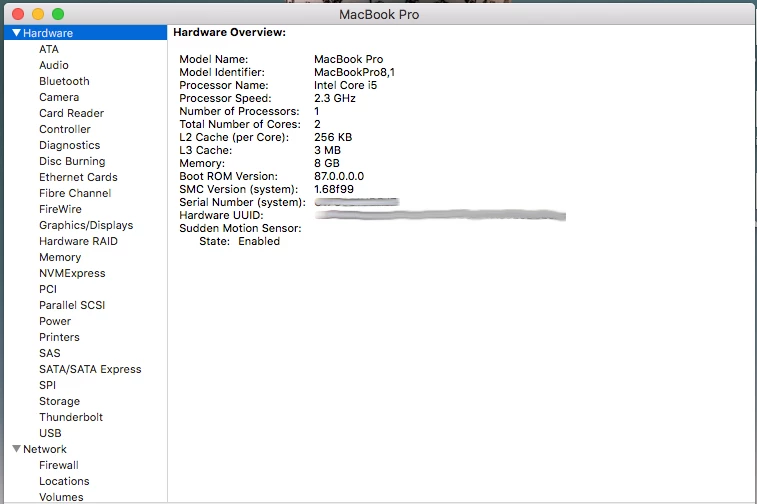This screenshot has width=757, height=504.
Task: Click the red close window button
Action: [18, 14]
